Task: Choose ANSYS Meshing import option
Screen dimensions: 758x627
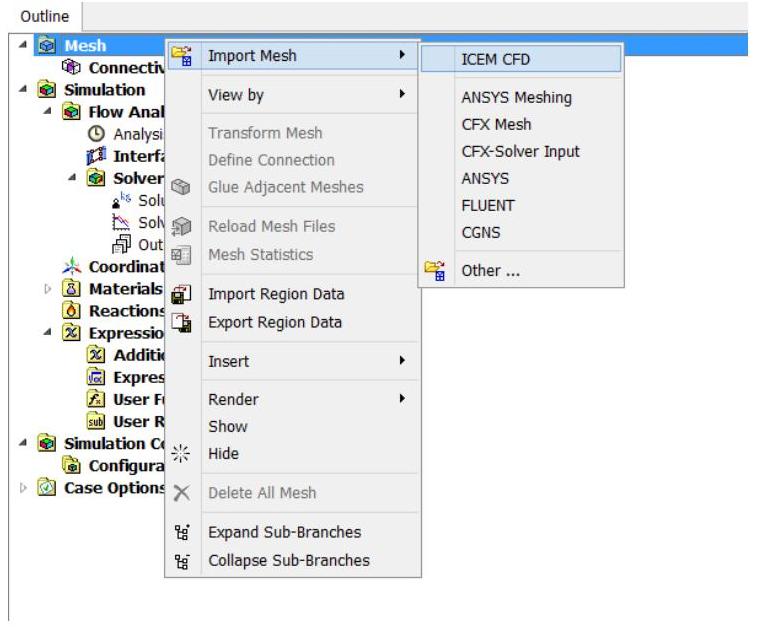Action: click(x=521, y=97)
